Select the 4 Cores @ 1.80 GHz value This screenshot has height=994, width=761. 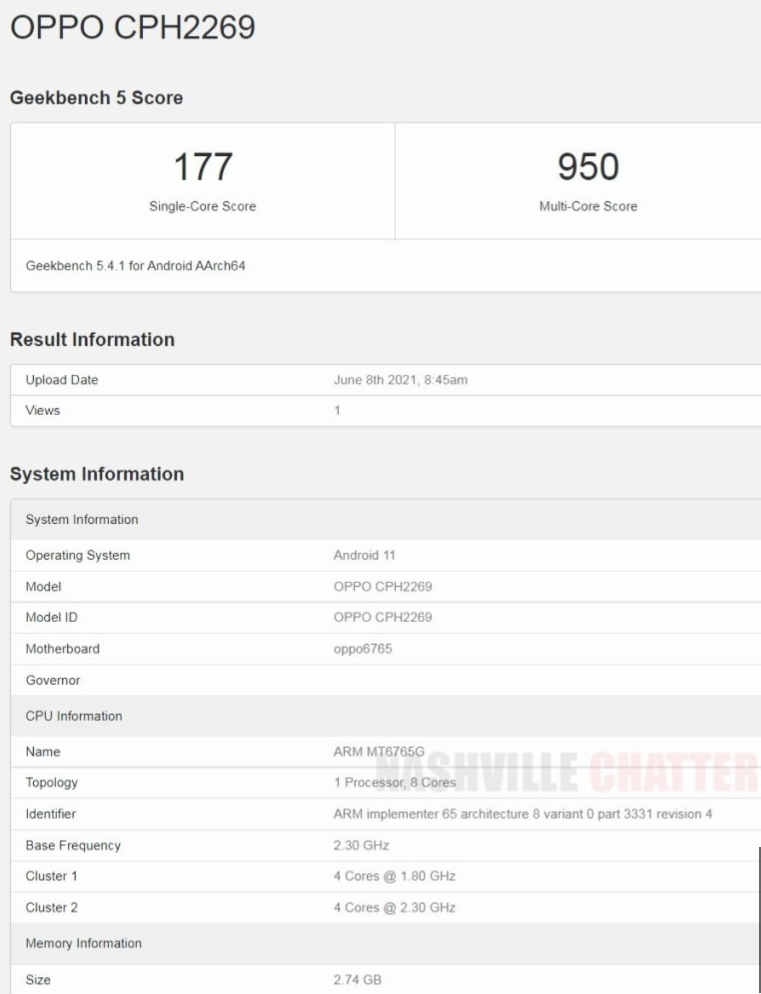tap(394, 876)
